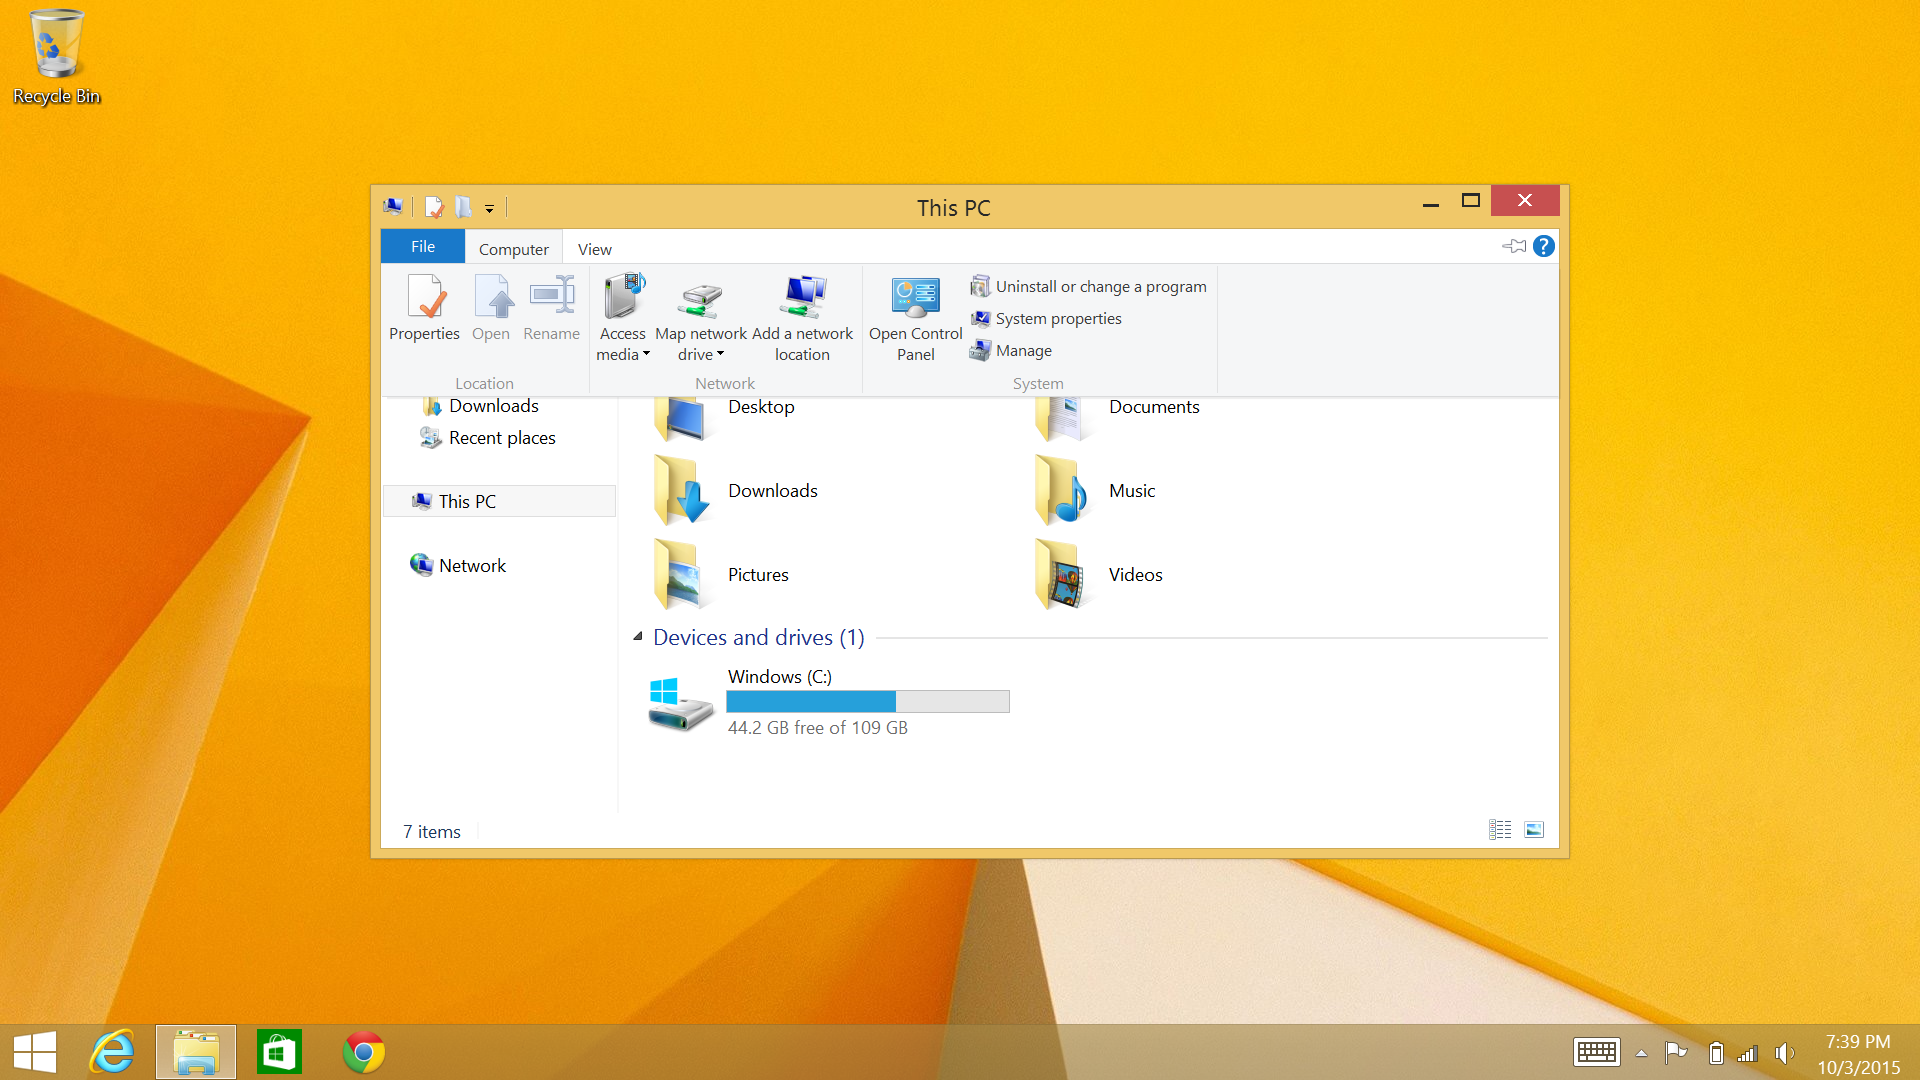The width and height of the screenshot is (1920, 1080).
Task: Click File Explorer taskbar button
Action: click(196, 1053)
